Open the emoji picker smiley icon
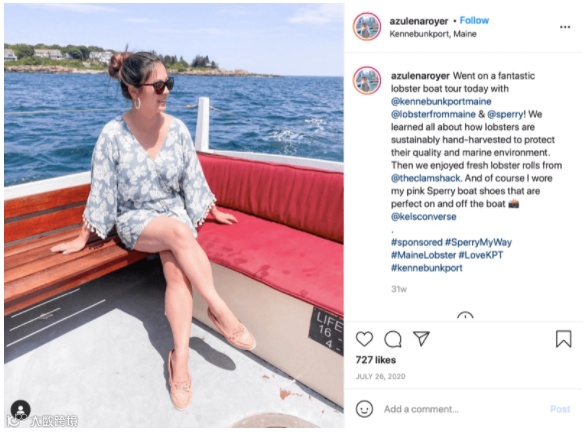The height and width of the screenshot is (433, 585). (x=364, y=409)
